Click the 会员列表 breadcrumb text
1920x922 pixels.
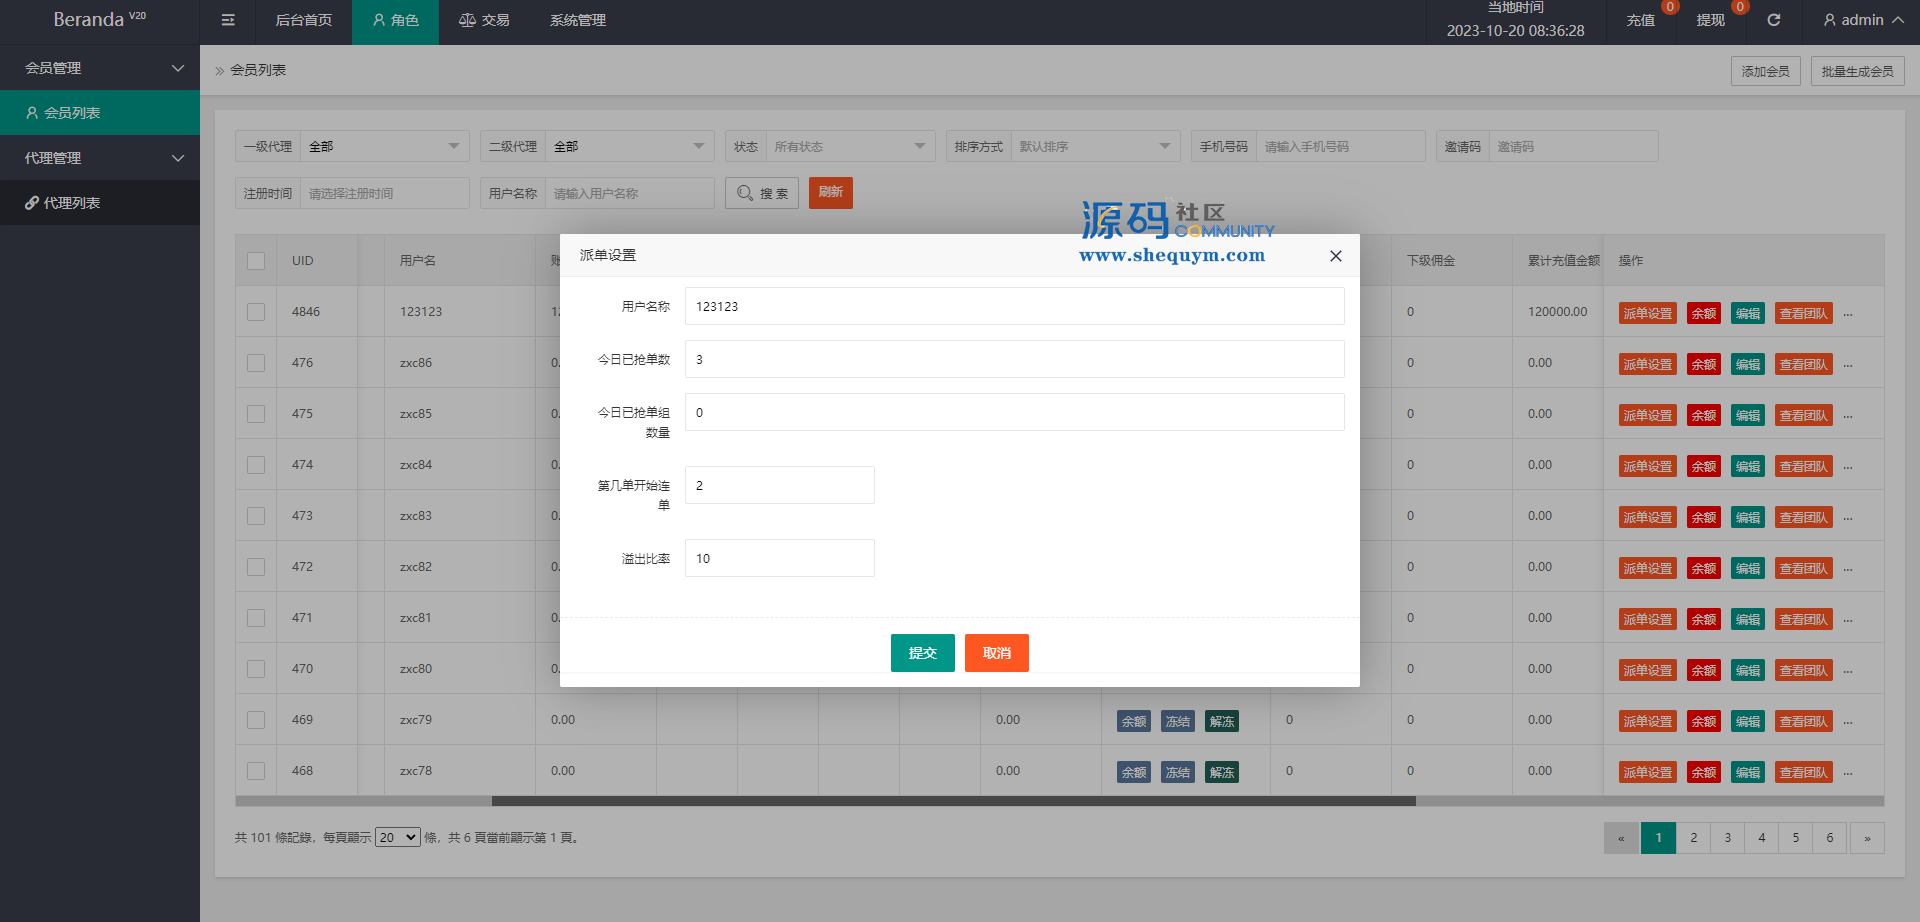(258, 70)
